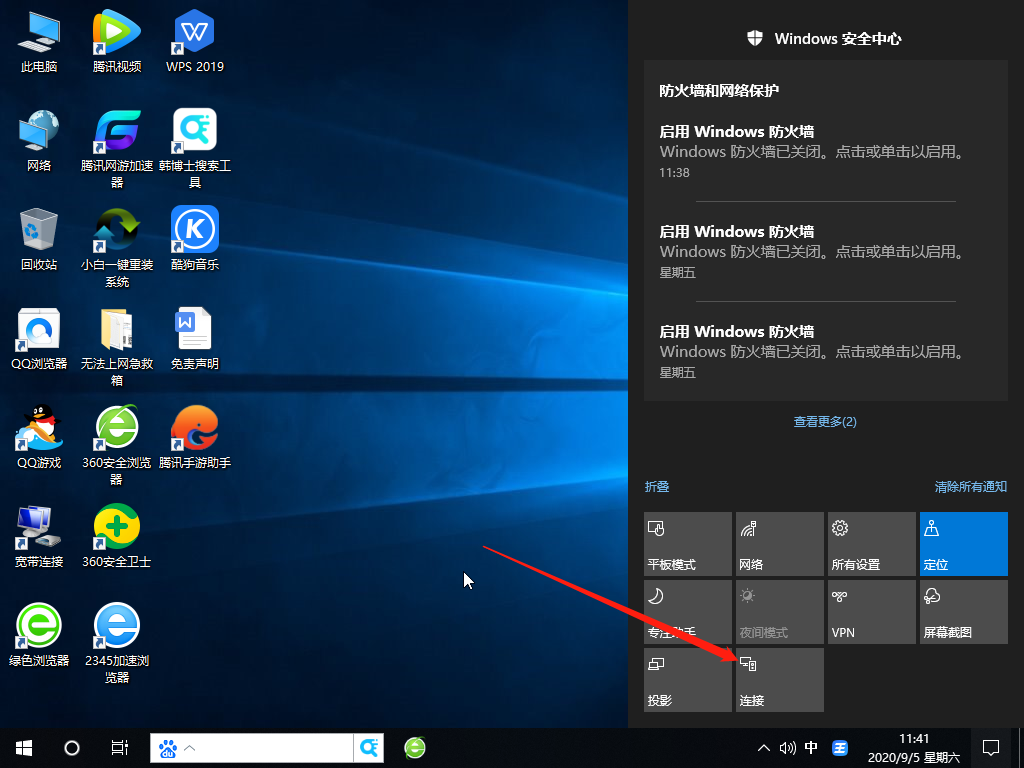Click 清除所有通知 to clear notifications

[970, 487]
